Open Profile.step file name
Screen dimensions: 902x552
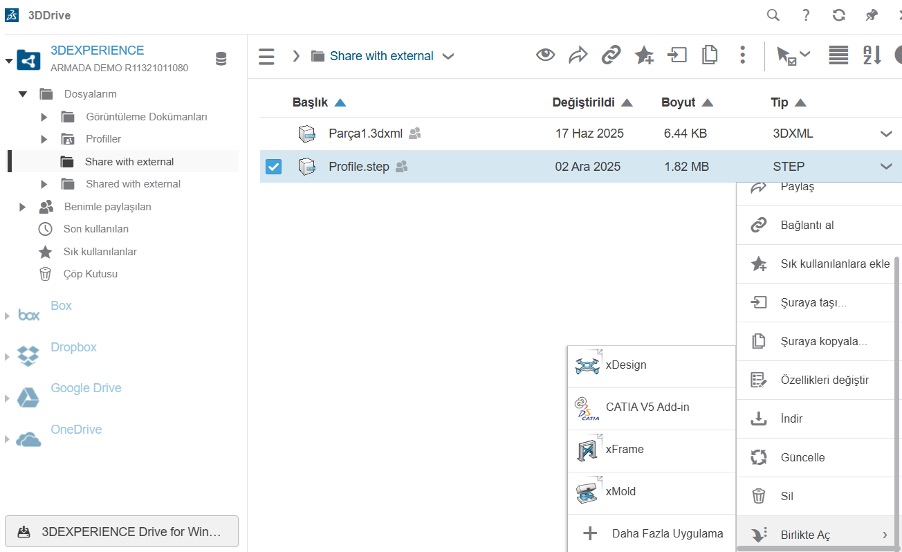359,167
